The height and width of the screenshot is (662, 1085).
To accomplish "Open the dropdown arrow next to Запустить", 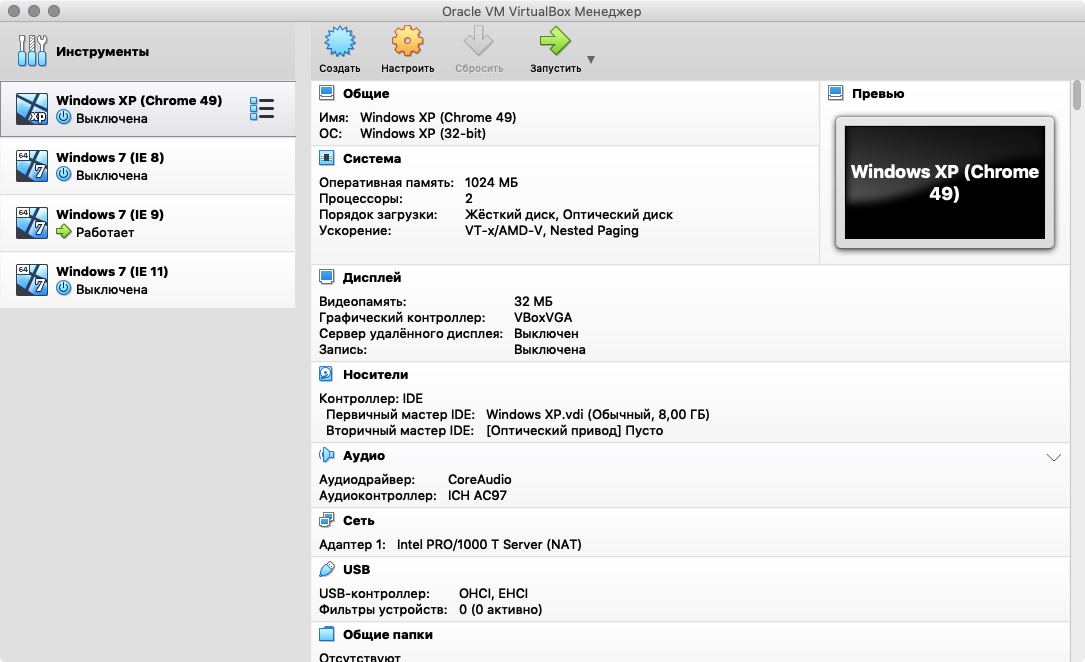I will (x=591, y=59).
